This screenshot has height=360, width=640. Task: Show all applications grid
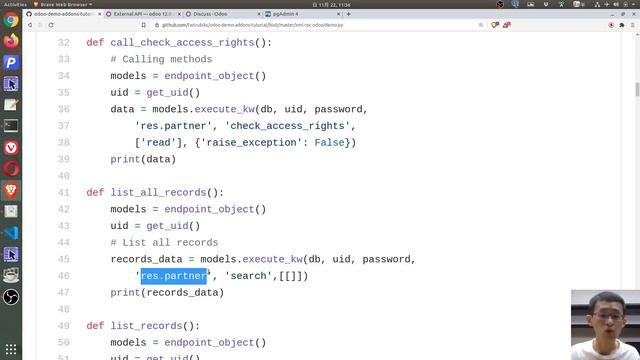pos(11,349)
